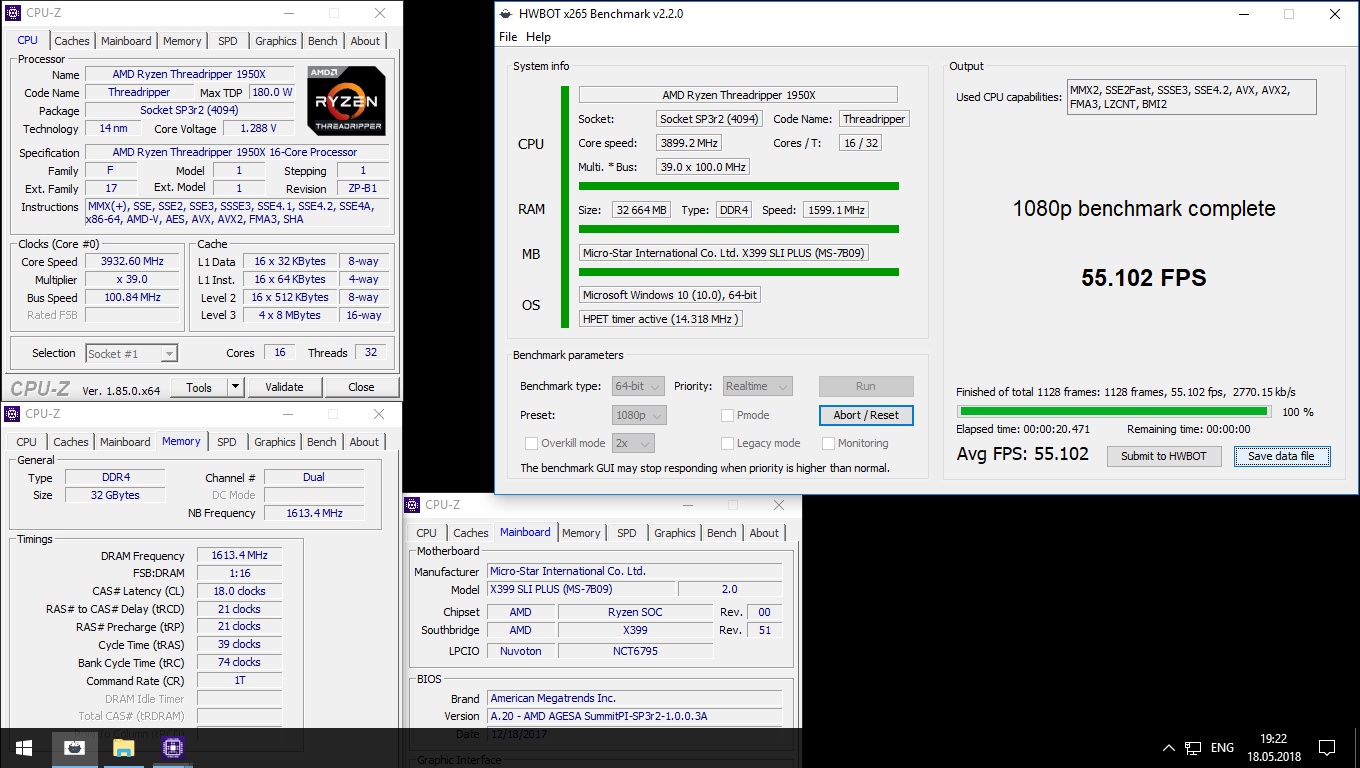The image size is (1360, 768).
Task: Click the CPU-Z title bar icon in top window
Action: point(13,14)
